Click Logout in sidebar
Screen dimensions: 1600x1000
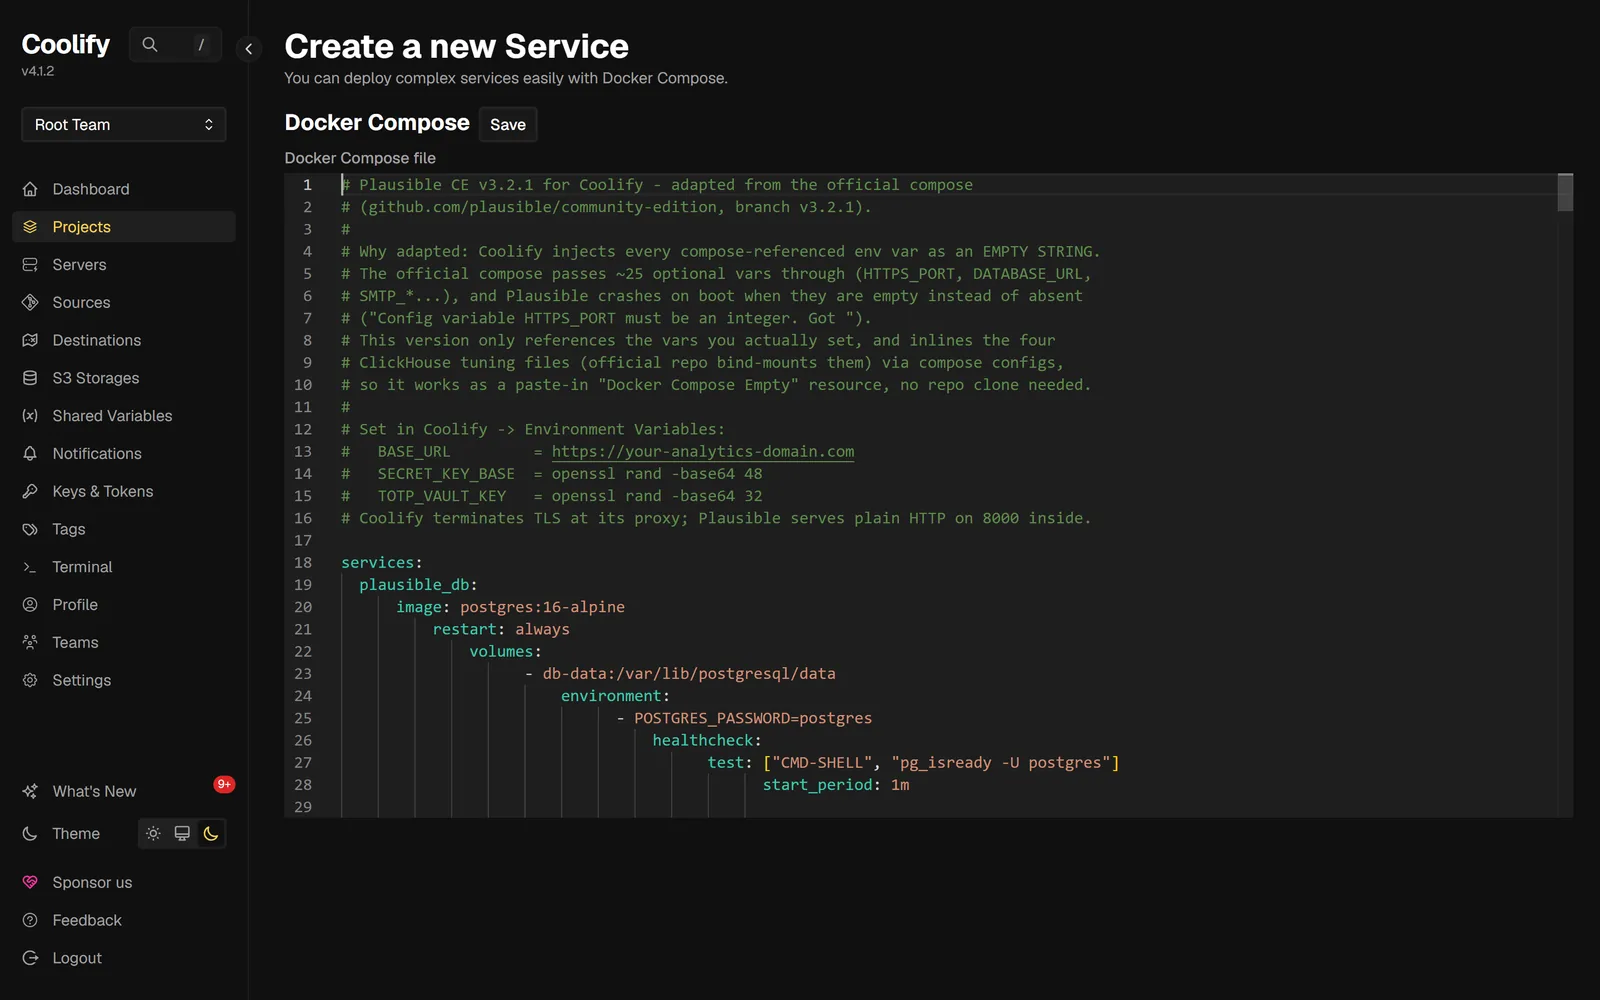point(77,958)
